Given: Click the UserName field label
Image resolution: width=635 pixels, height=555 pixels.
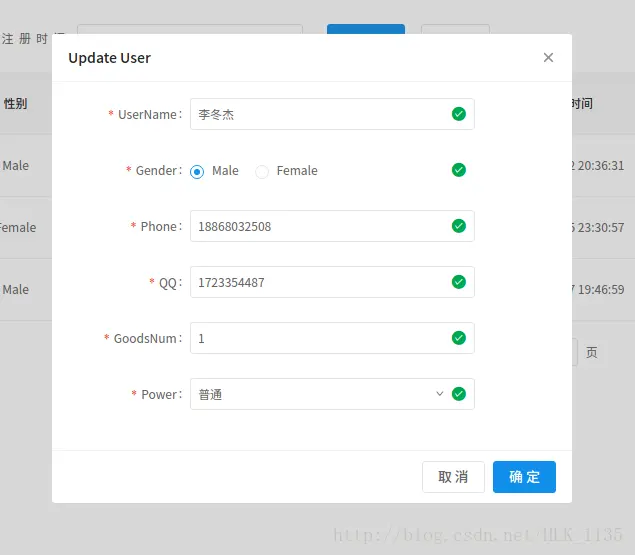Looking at the screenshot, I should point(145,115).
